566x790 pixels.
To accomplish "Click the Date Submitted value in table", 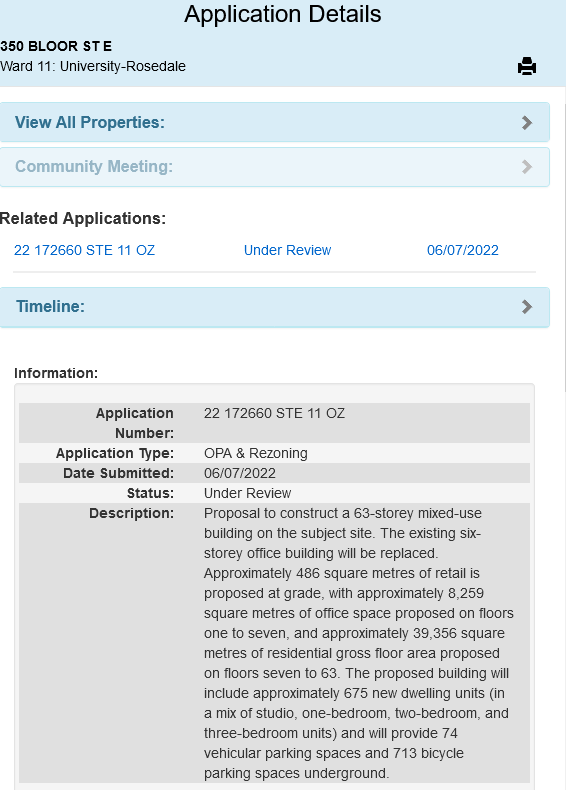I will point(239,474).
